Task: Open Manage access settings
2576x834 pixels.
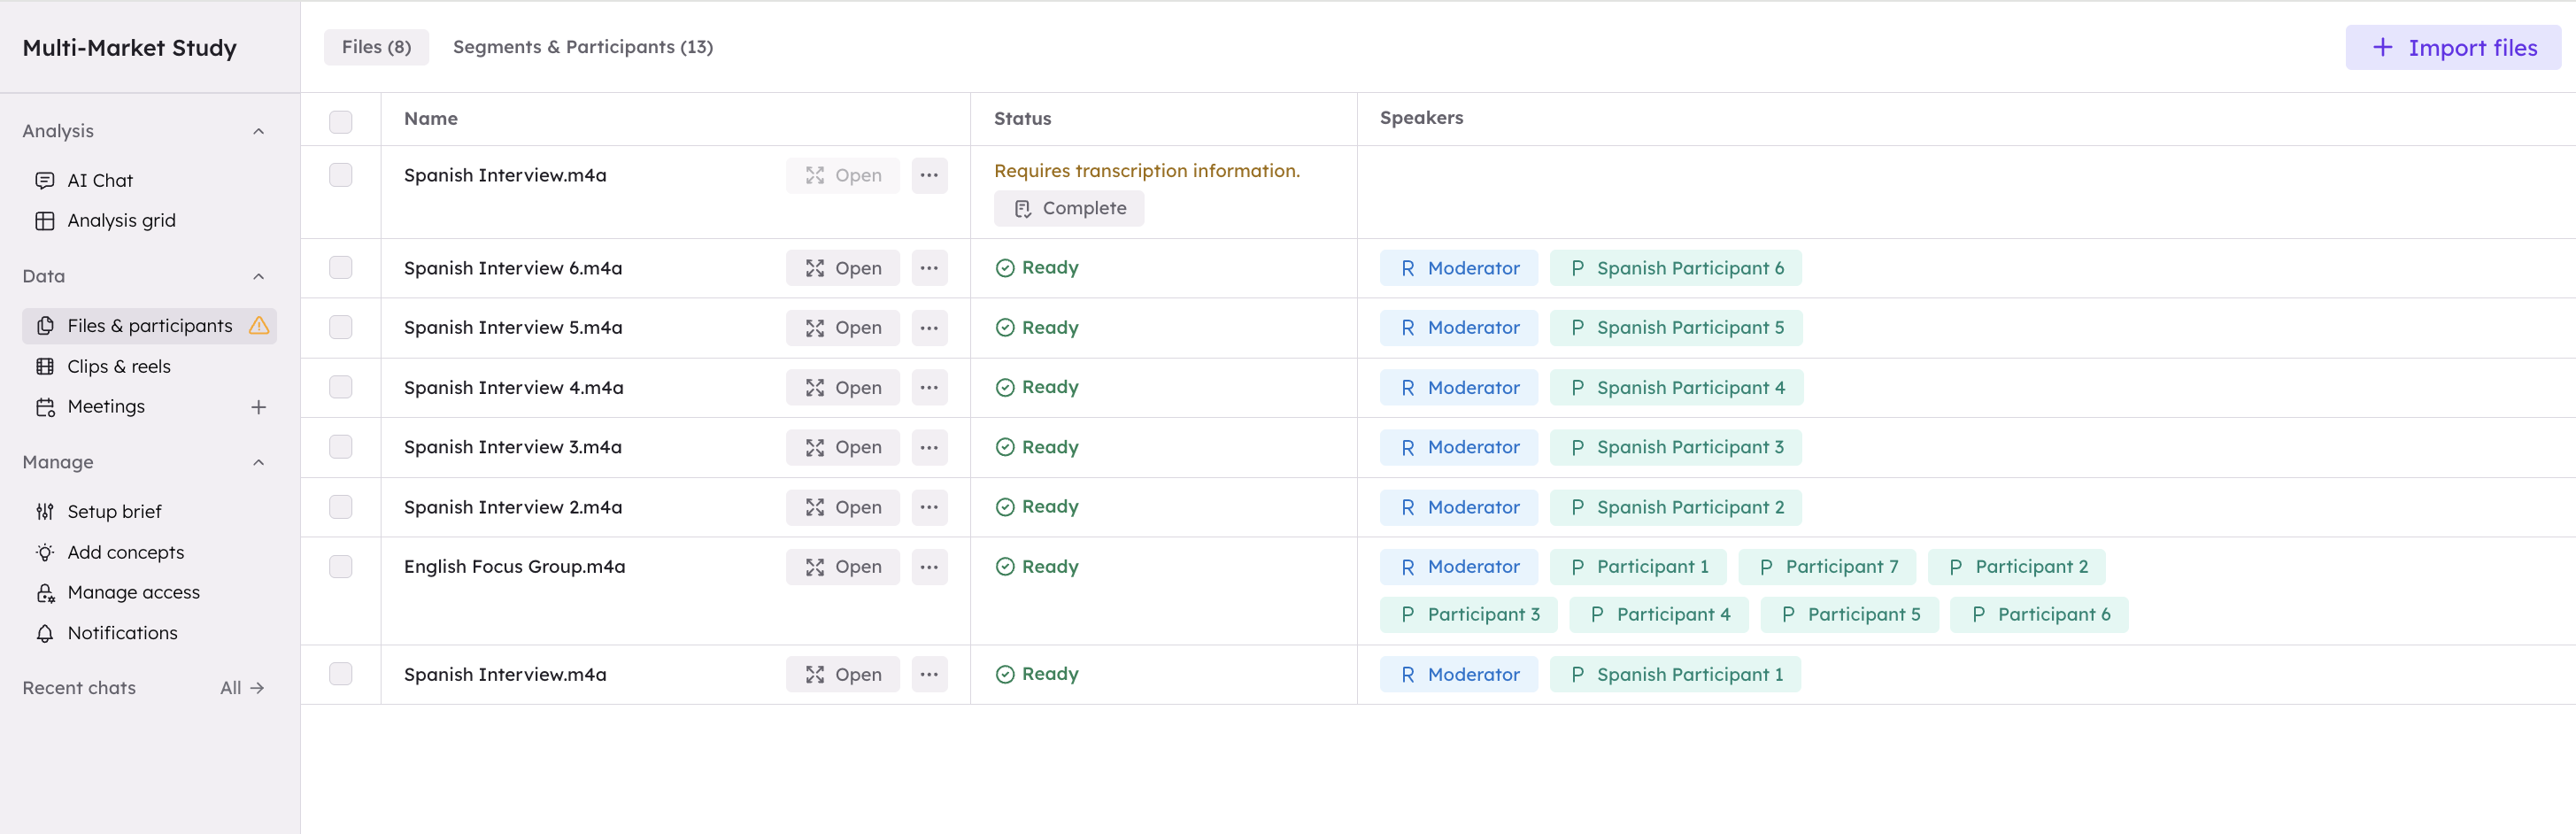Action: pos(133,592)
